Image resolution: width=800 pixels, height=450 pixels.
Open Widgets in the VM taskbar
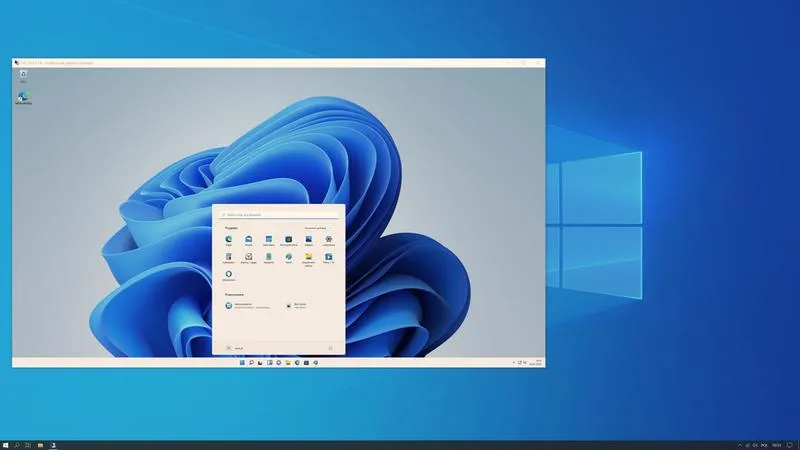pos(269,363)
